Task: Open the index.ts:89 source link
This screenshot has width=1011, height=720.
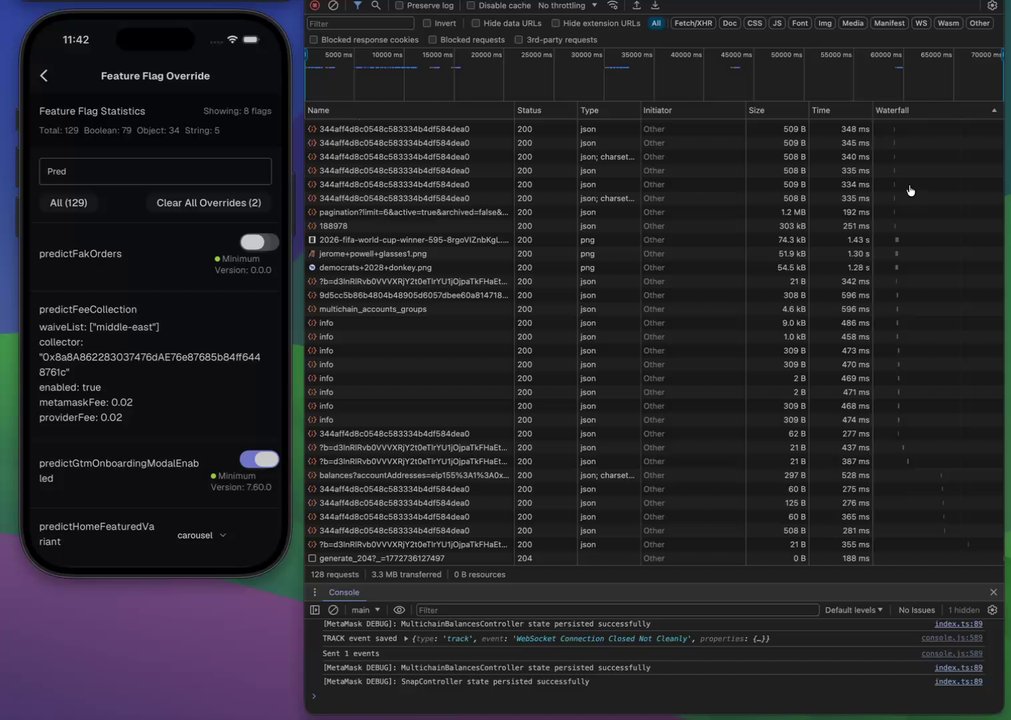Action: point(958,624)
